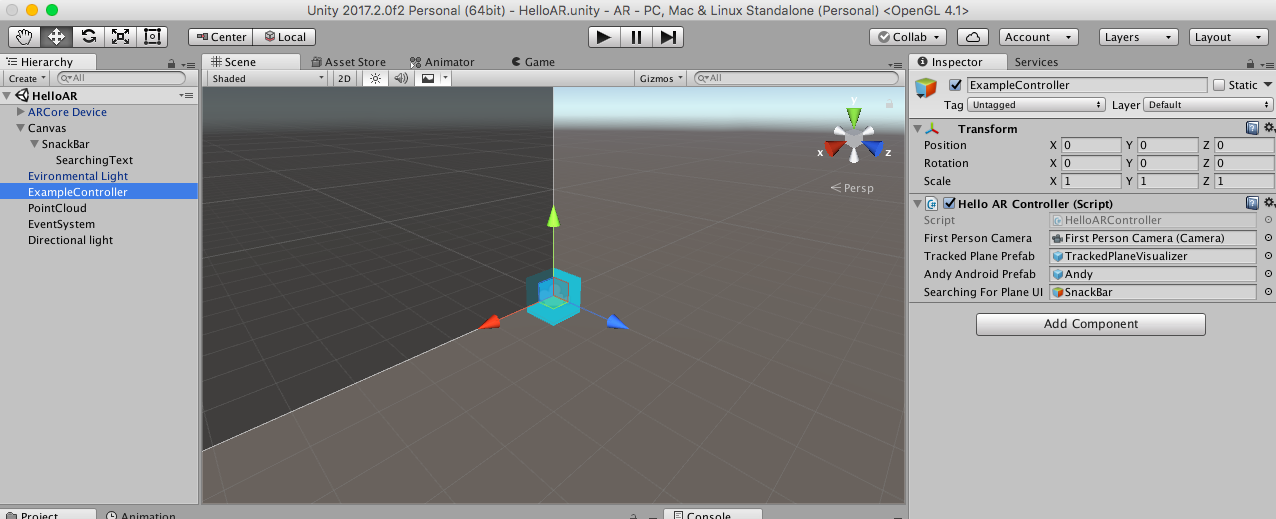Select SearchingText in Hierarchy
Screen dimensions: 1276x519
(94, 160)
